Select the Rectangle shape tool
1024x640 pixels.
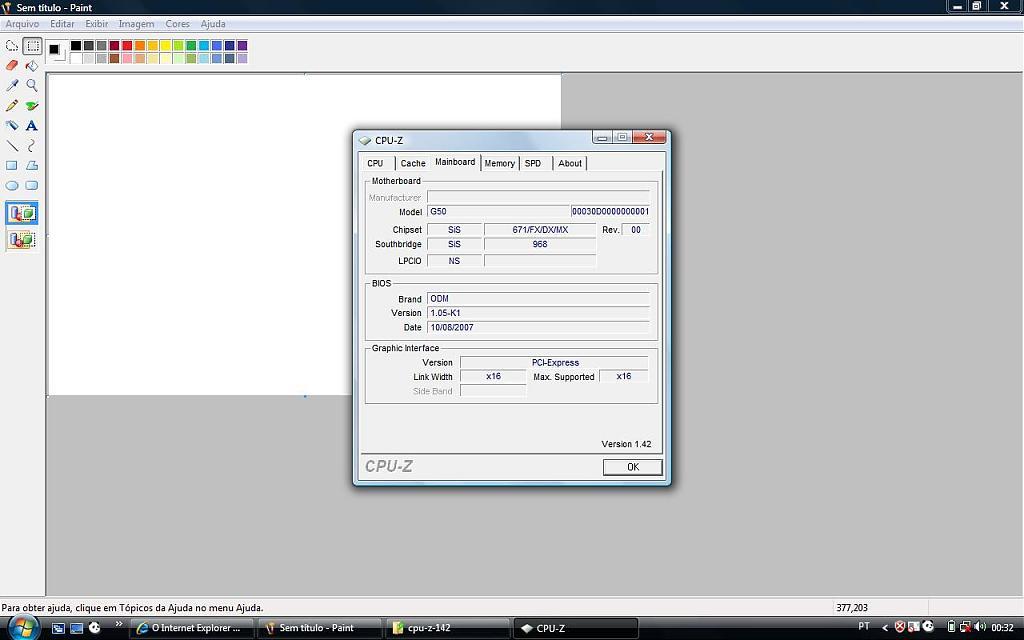(x=12, y=166)
